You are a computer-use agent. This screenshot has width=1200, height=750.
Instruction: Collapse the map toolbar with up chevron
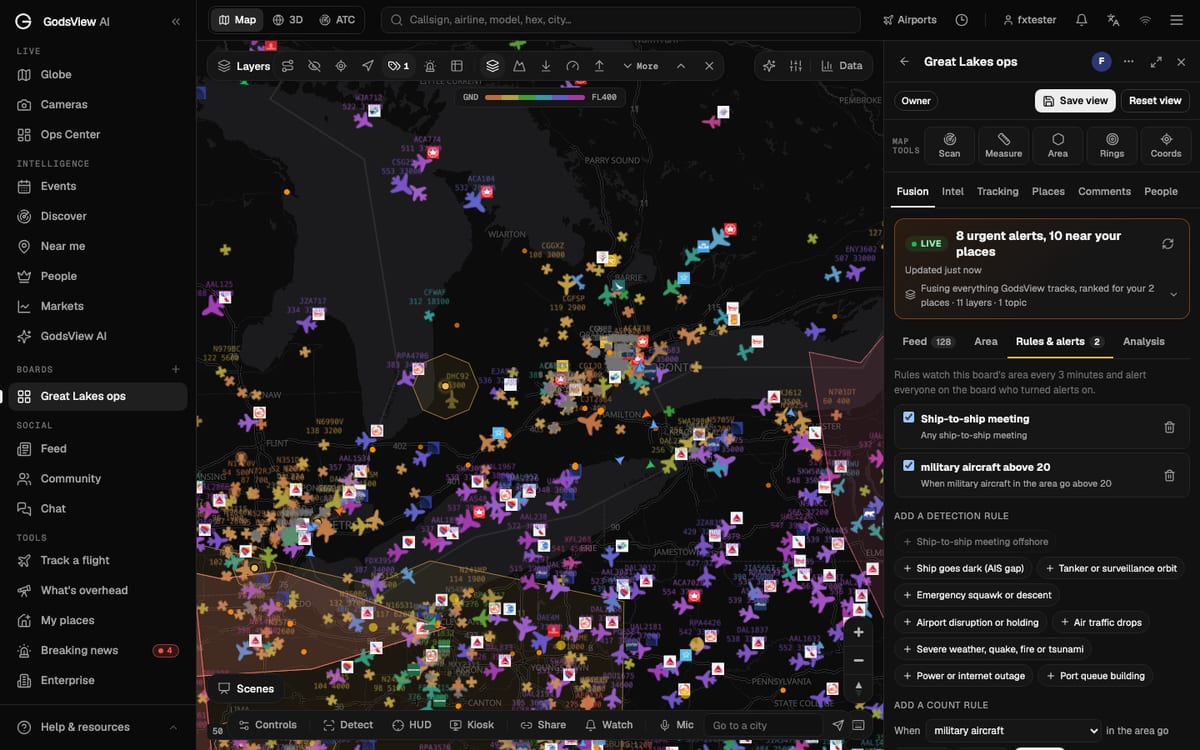pos(681,66)
